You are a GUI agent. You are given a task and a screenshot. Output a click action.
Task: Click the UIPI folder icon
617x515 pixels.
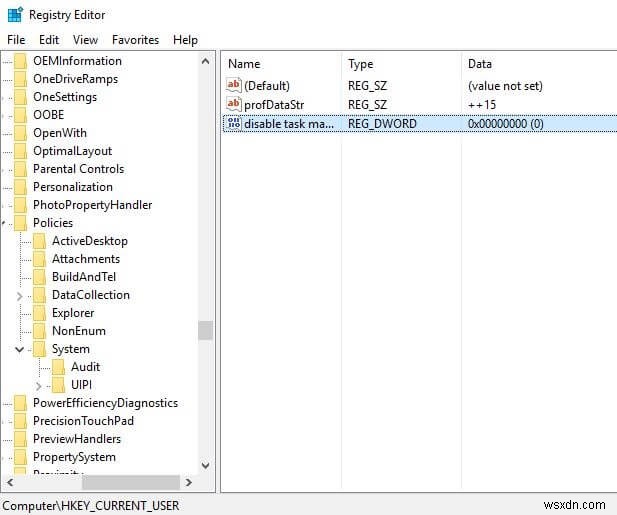tap(58, 385)
